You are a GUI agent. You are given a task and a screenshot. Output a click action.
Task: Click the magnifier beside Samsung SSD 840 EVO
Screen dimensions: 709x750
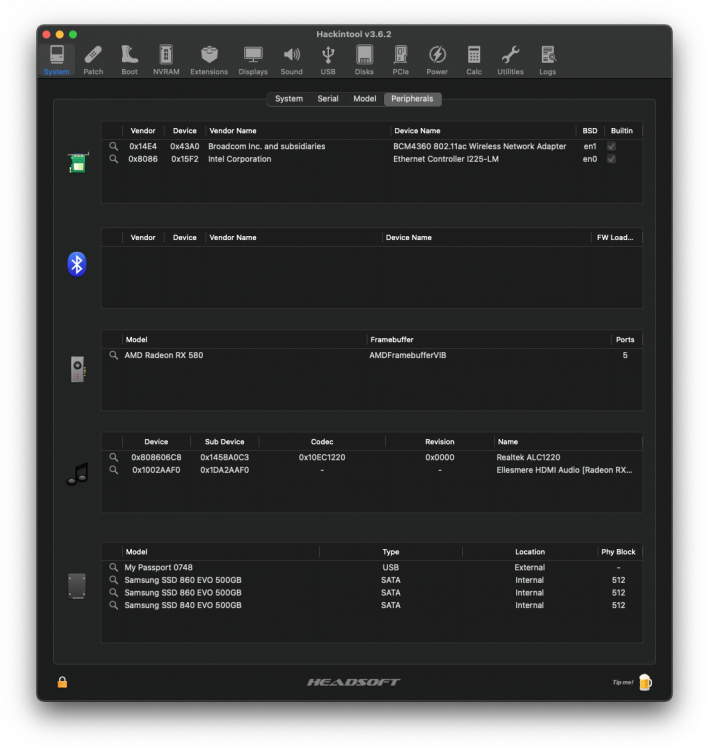[113, 605]
